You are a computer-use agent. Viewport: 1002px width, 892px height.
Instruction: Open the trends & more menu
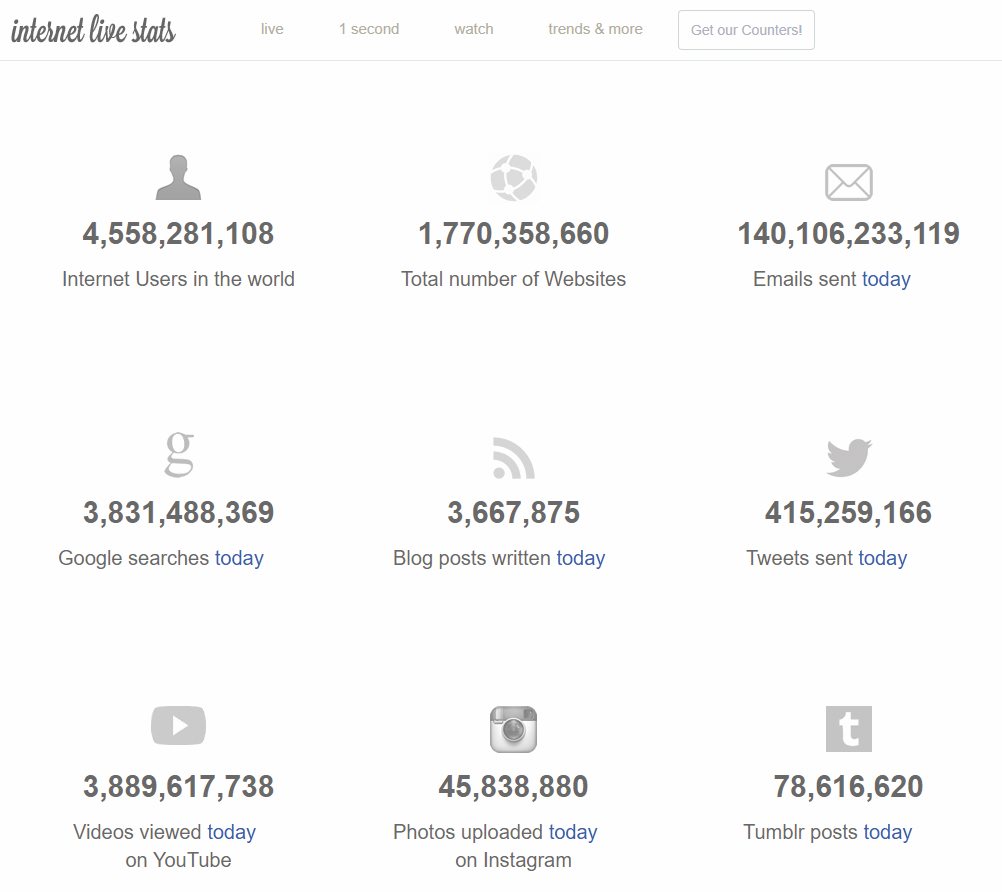pos(595,29)
